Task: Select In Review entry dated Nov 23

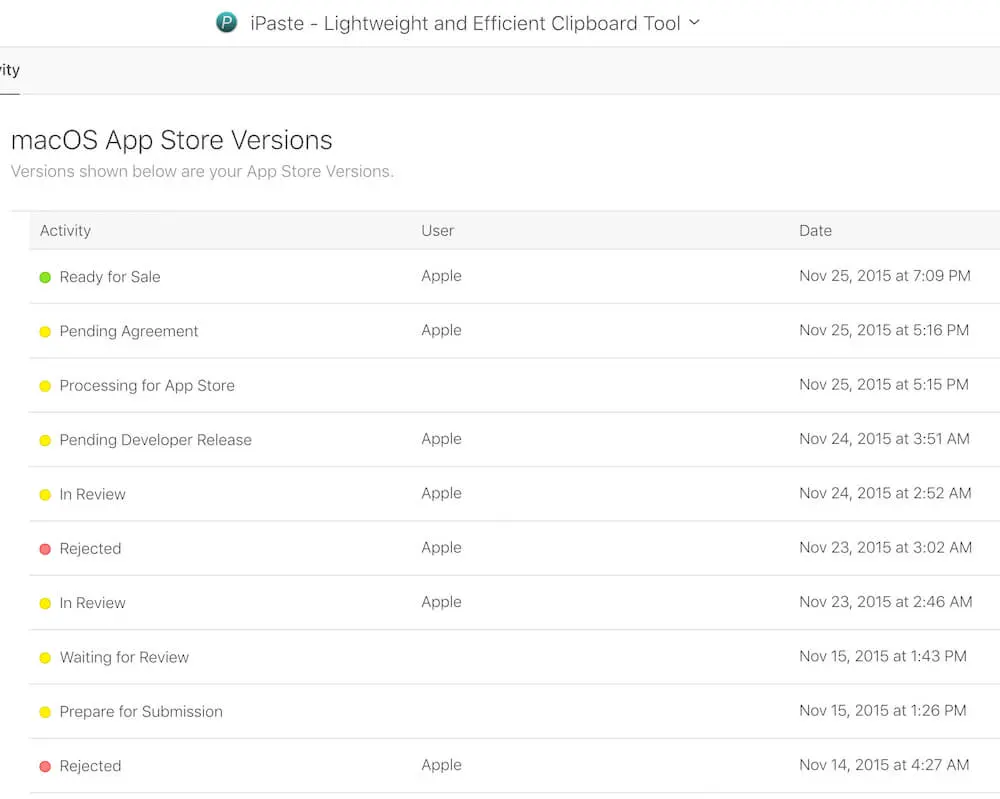Action: (92, 603)
